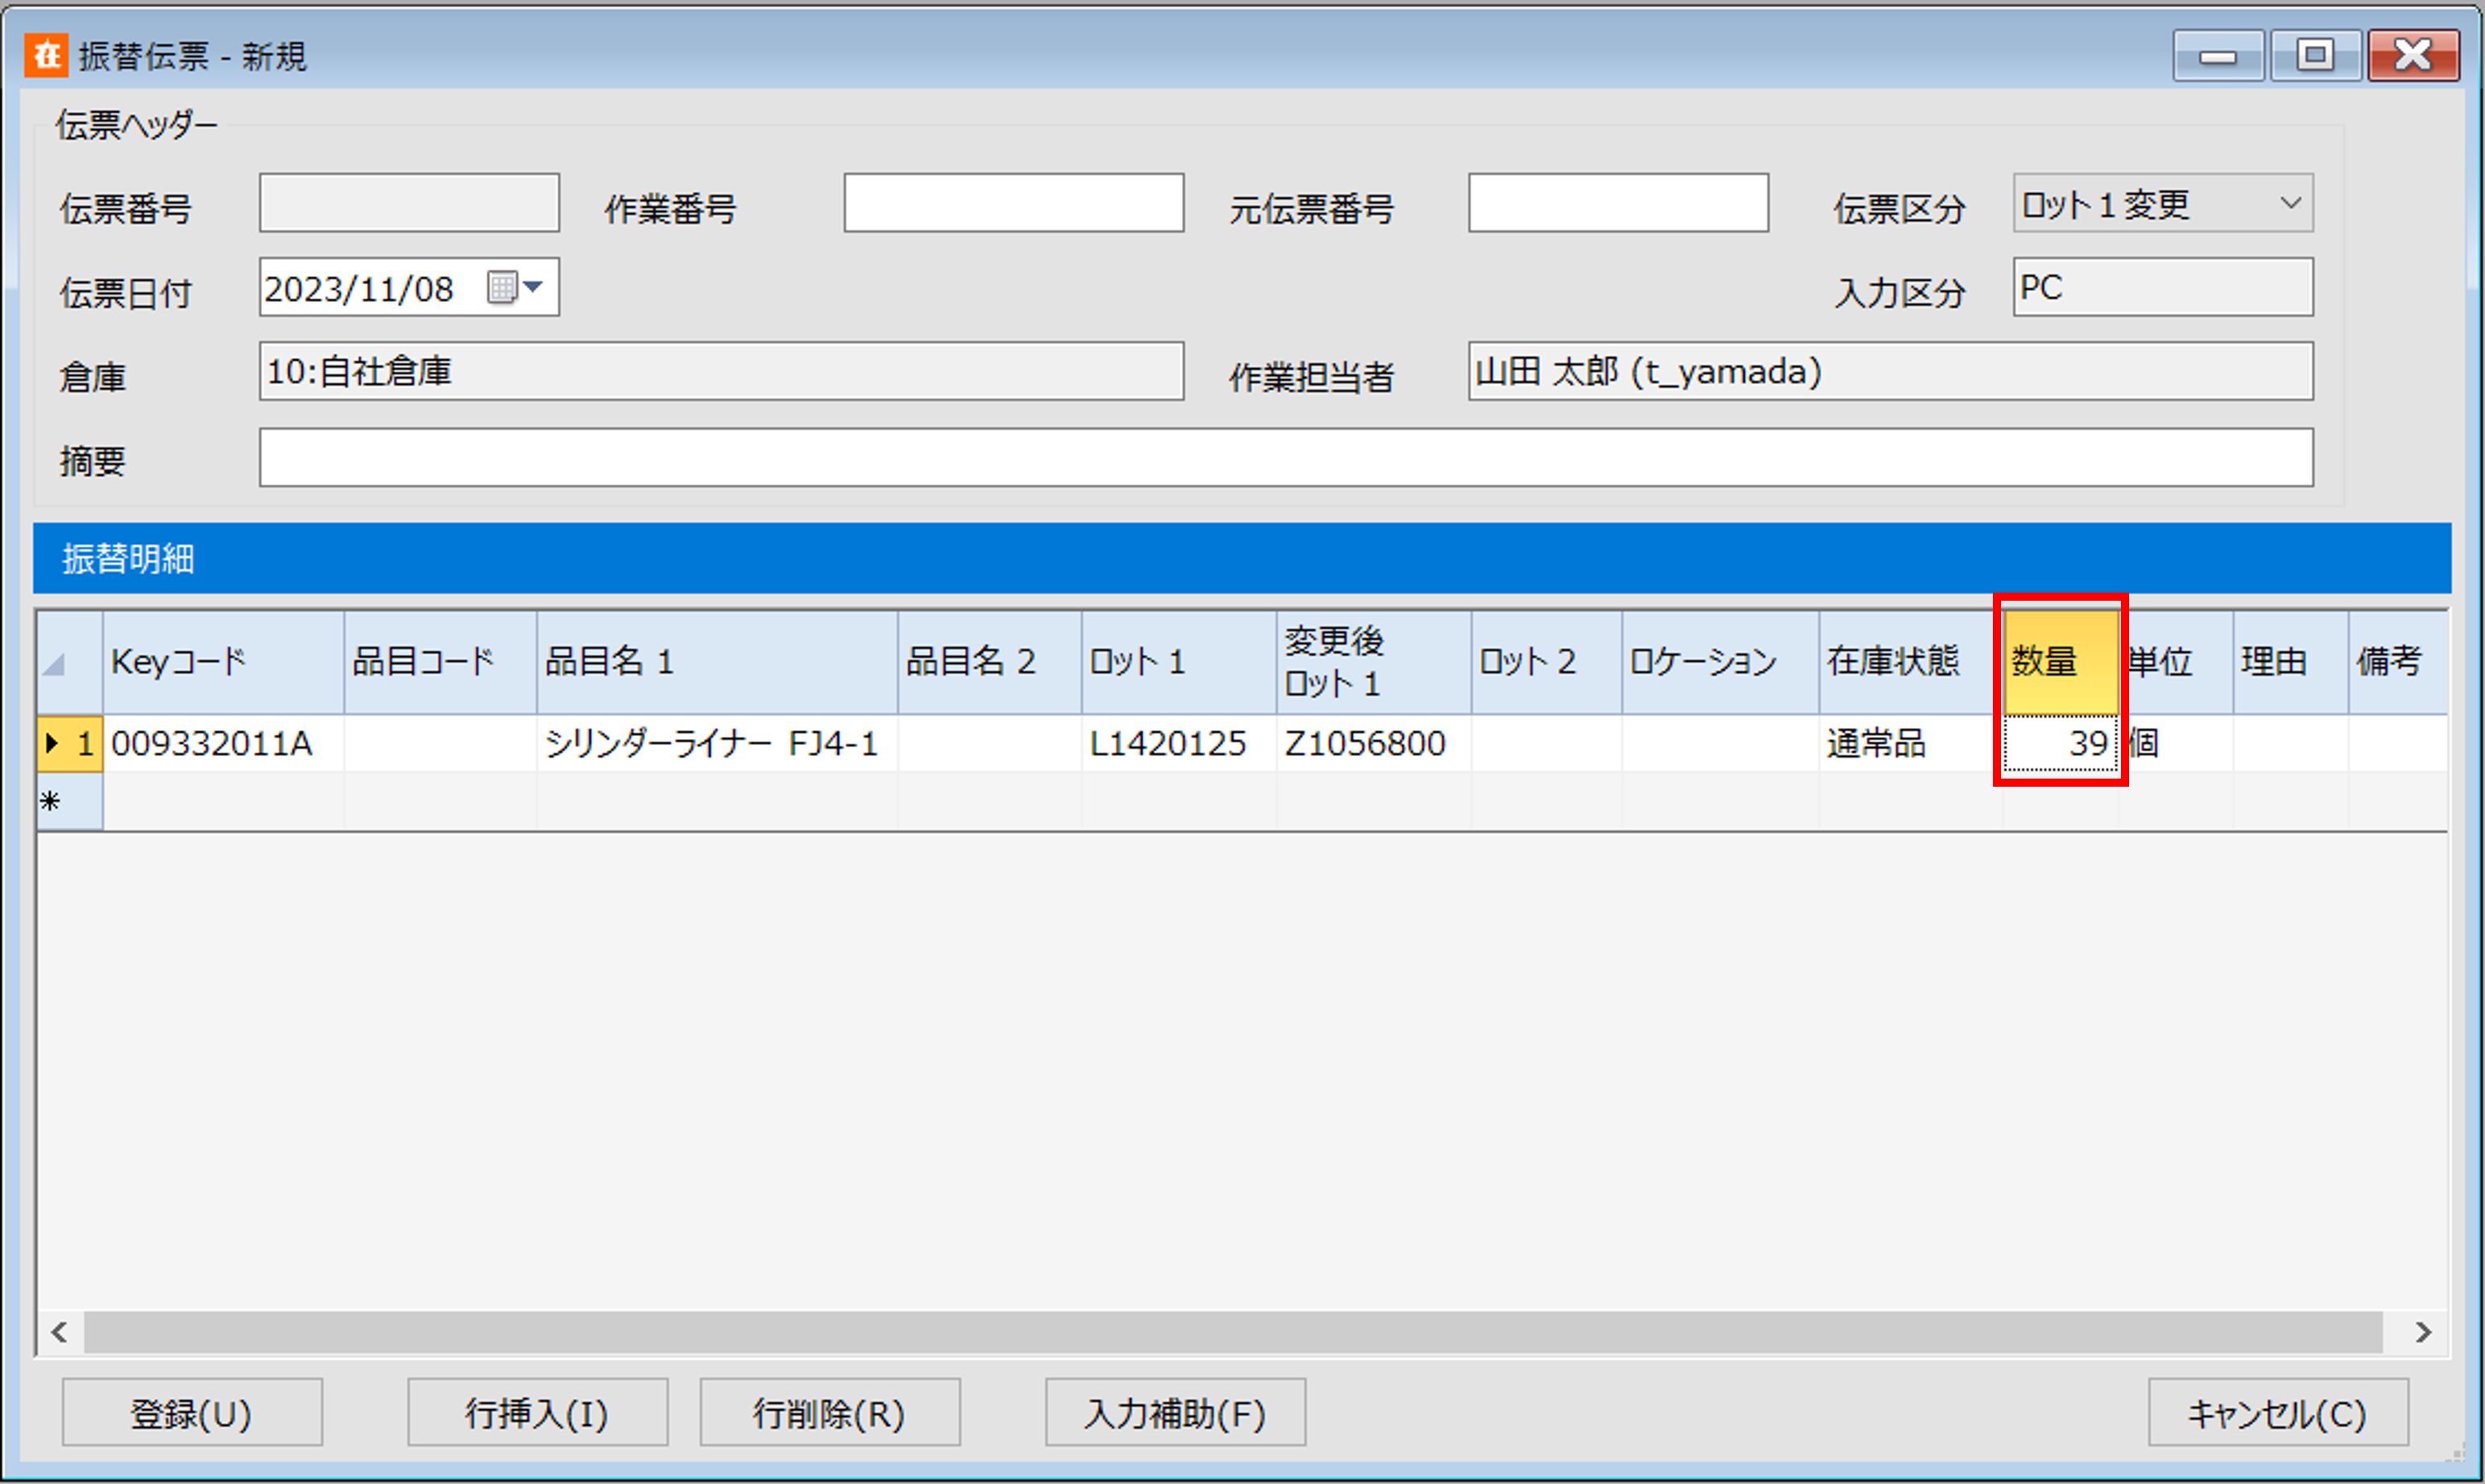Click the orange app icon in title bar
The height and width of the screenshot is (1484, 2485).
[46, 55]
